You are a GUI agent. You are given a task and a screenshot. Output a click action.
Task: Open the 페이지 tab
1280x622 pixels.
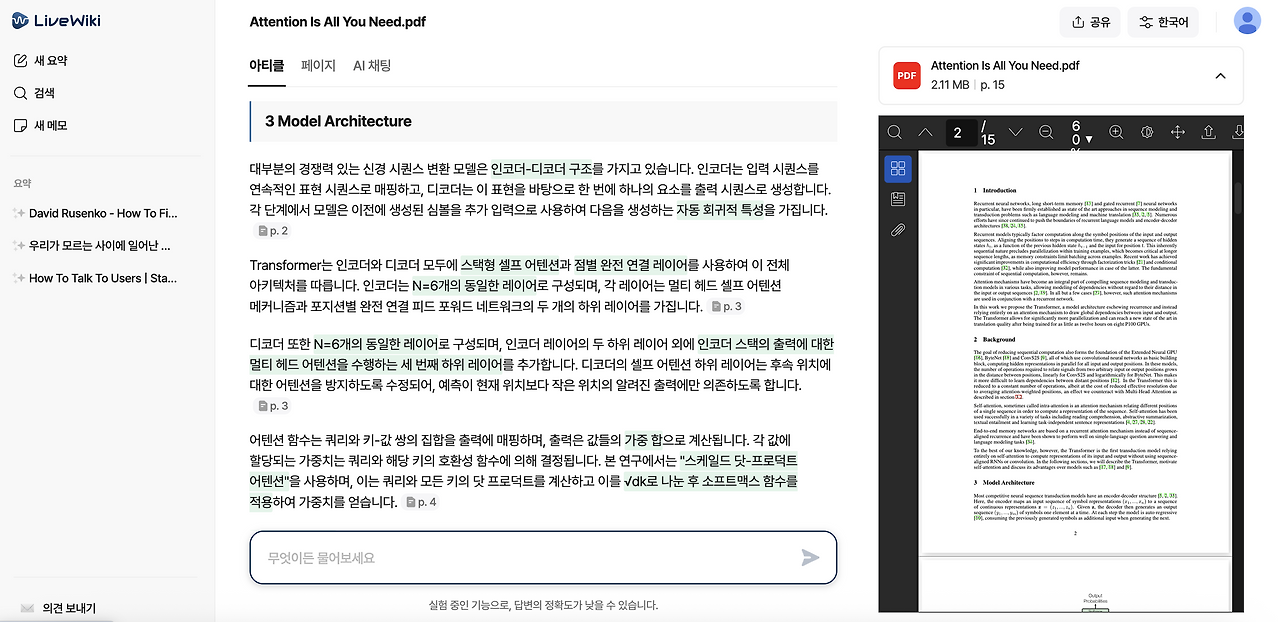coord(318,65)
